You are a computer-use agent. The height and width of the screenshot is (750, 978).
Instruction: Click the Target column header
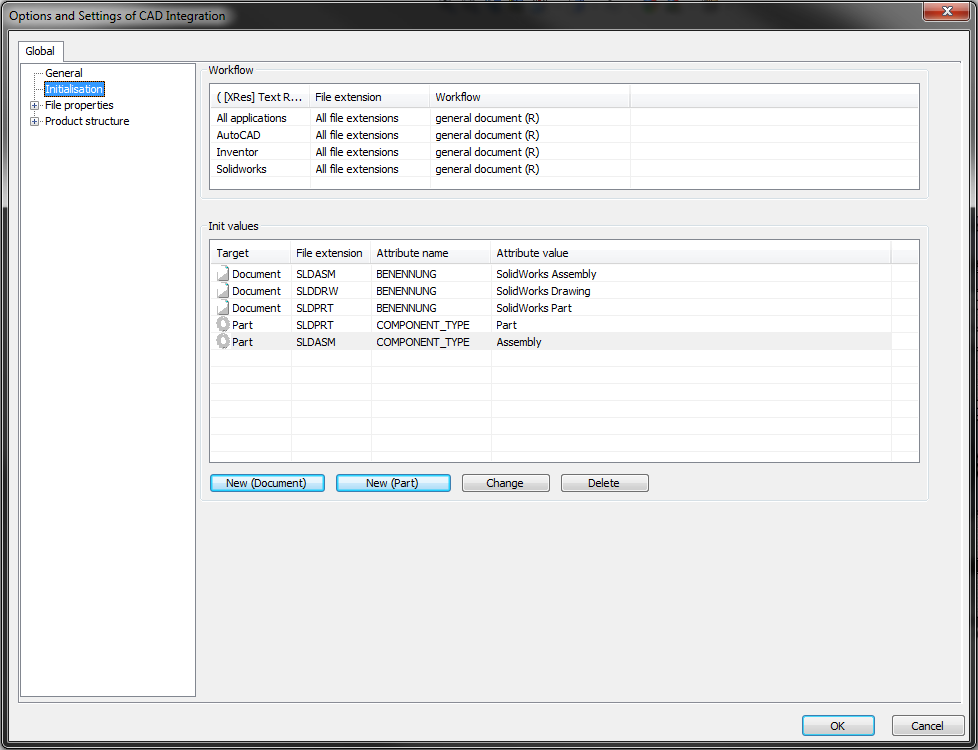[250, 253]
